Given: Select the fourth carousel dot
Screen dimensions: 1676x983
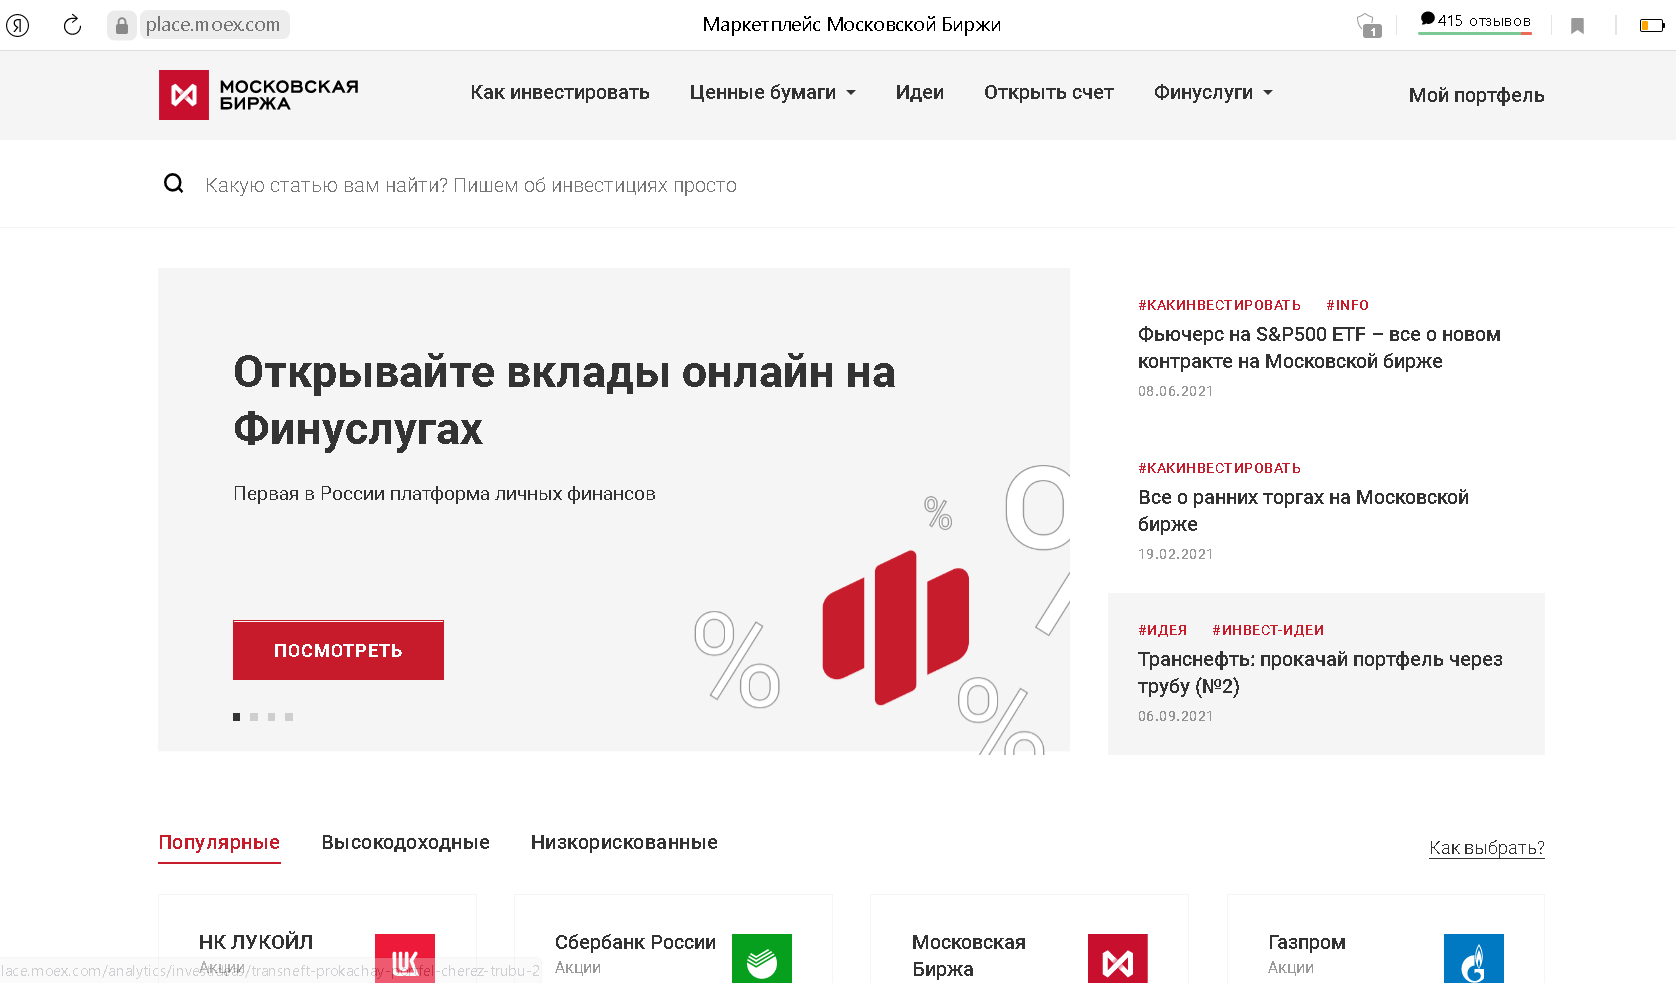Looking at the screenshot, I should pyautogui.click(x=289, y=717).
